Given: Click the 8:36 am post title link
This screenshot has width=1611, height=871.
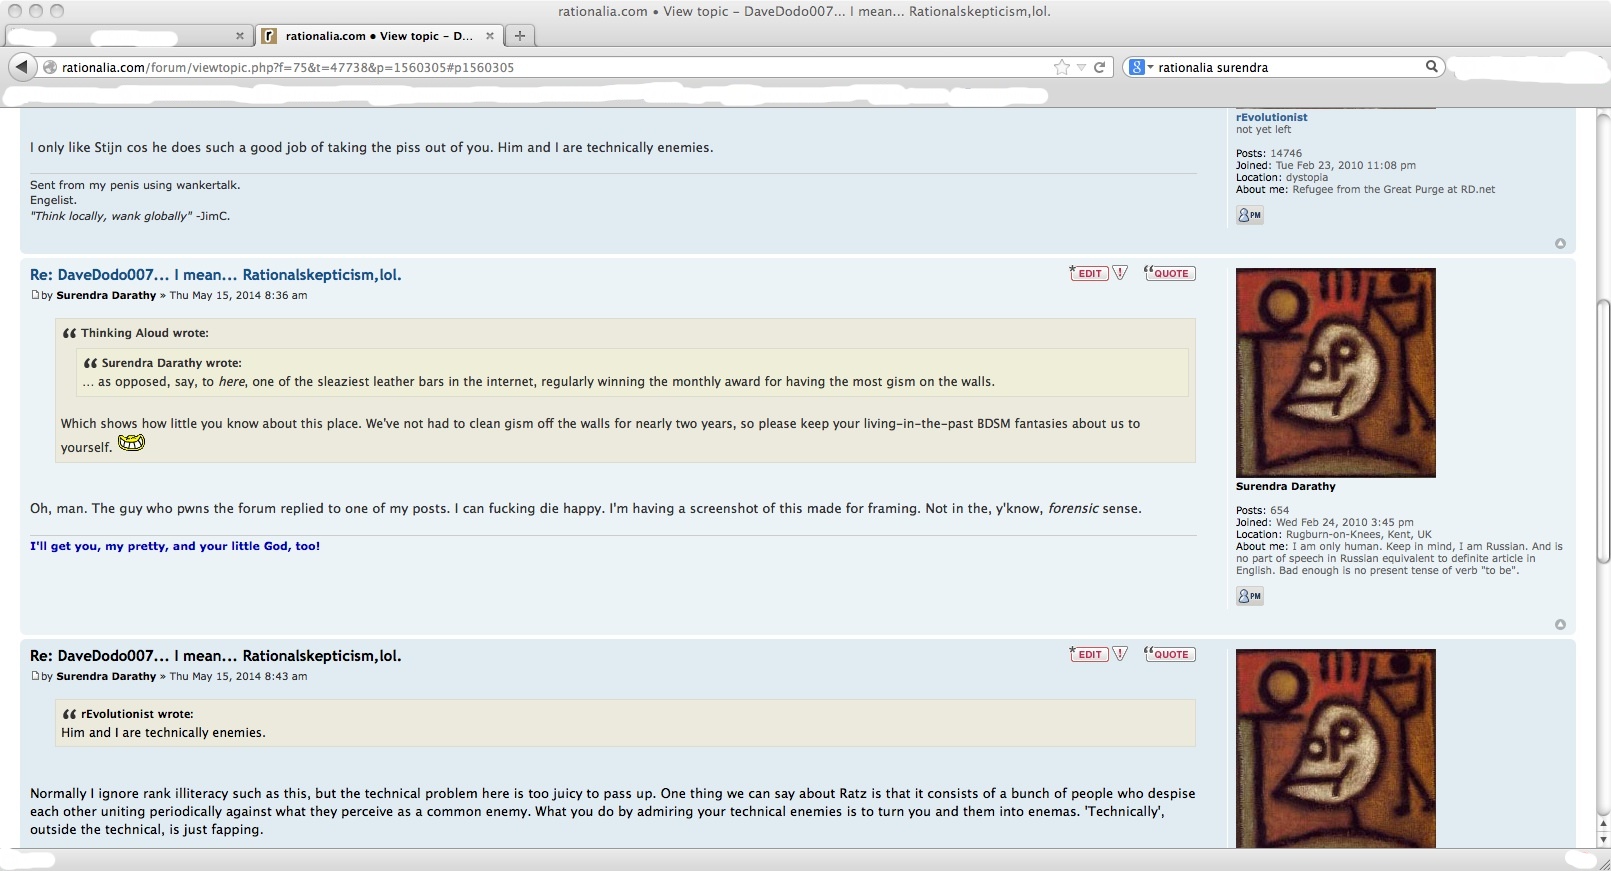Looking at the screenshot, I should [x=215, y=275].
